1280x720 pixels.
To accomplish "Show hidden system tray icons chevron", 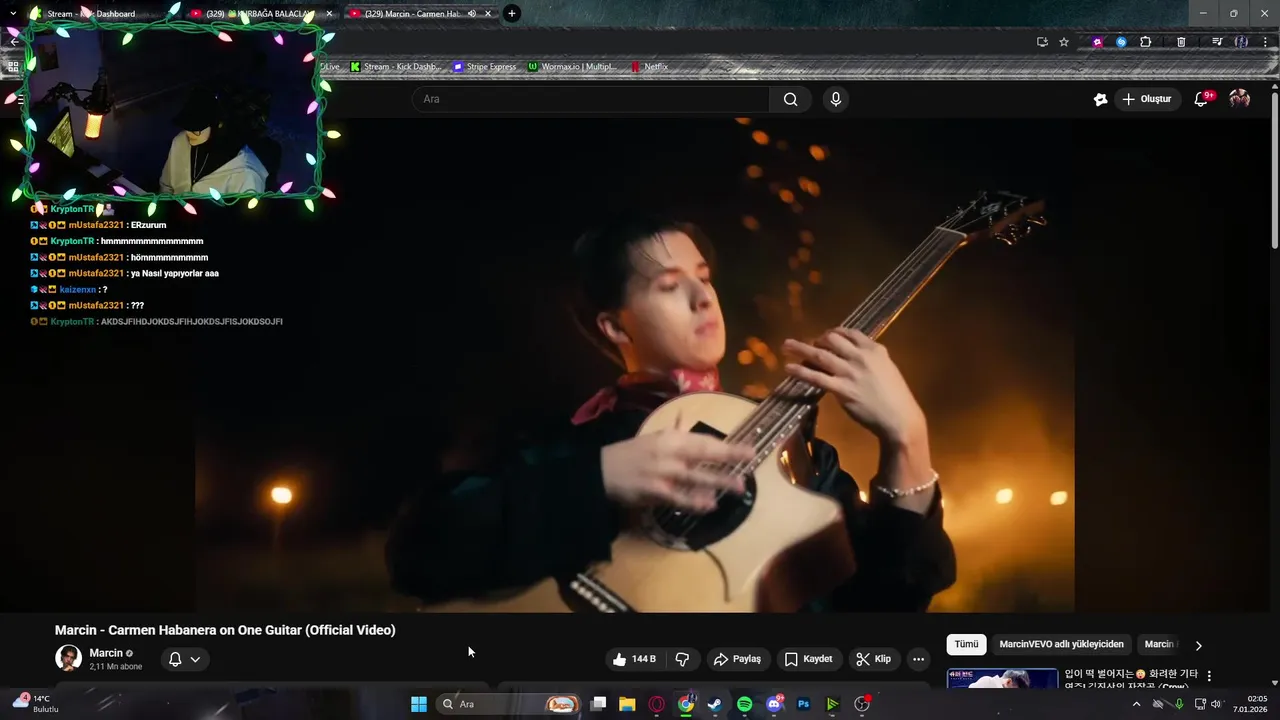I will click(1136, 704).
